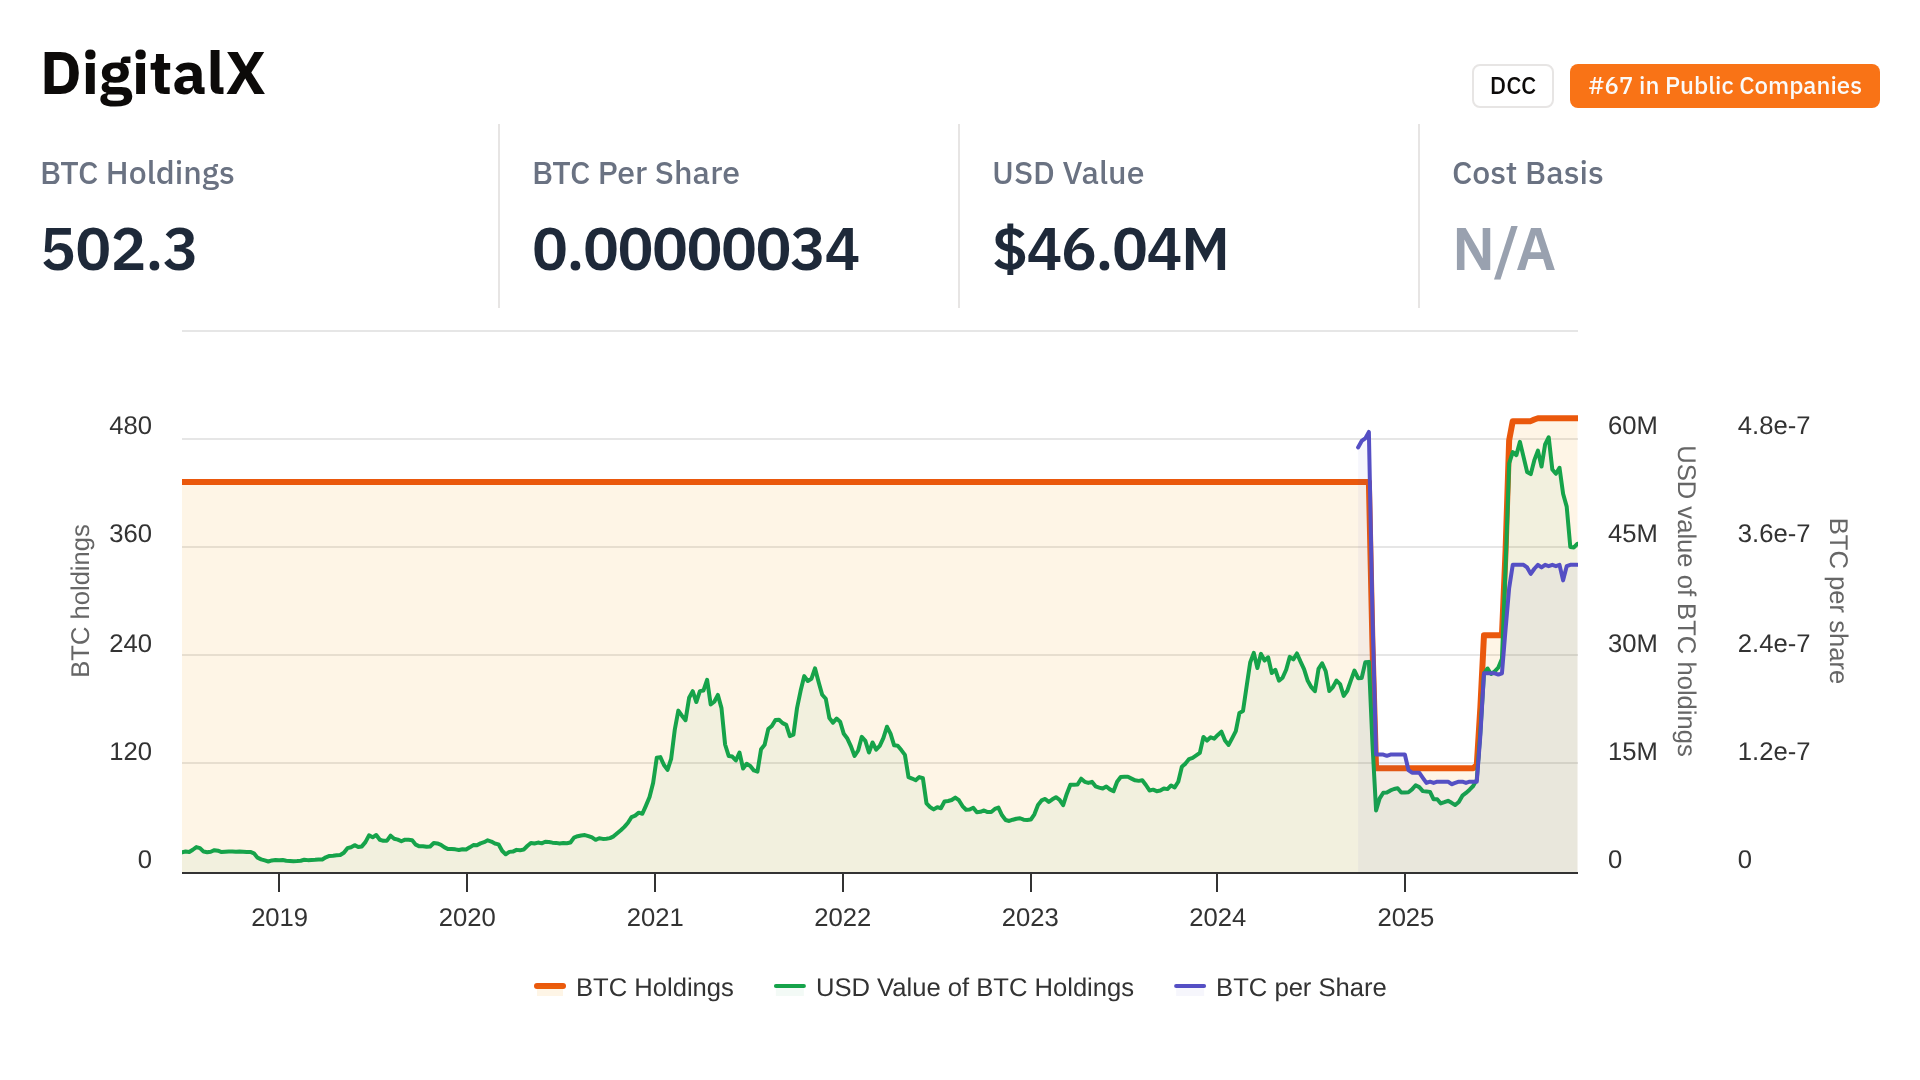Click the DigitalX company title
The image size is (1920, 1080).
[x=153, y=74]
